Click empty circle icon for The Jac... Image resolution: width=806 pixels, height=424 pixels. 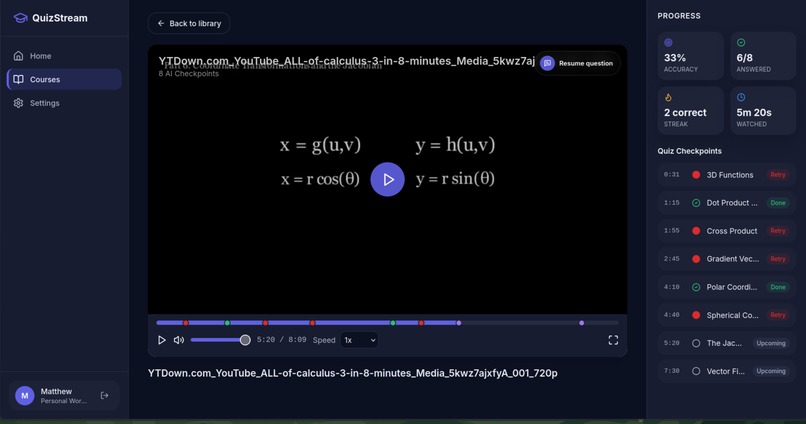tap(696, 343)
